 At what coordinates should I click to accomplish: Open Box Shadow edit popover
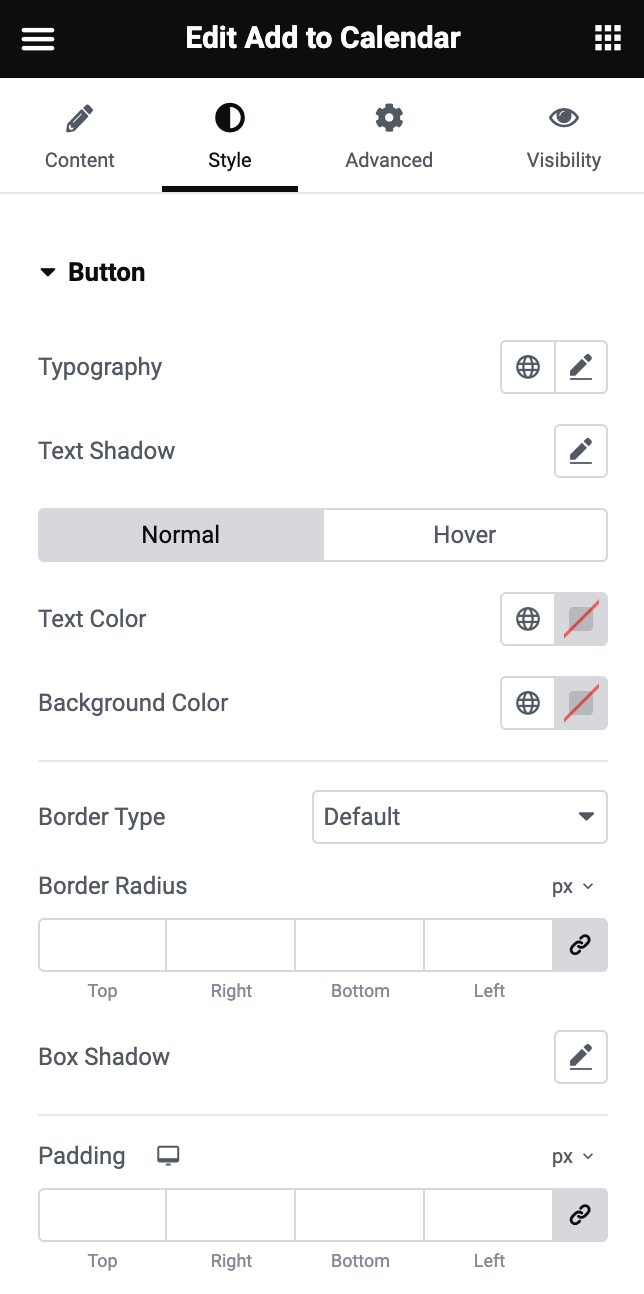pos(581,1057)
